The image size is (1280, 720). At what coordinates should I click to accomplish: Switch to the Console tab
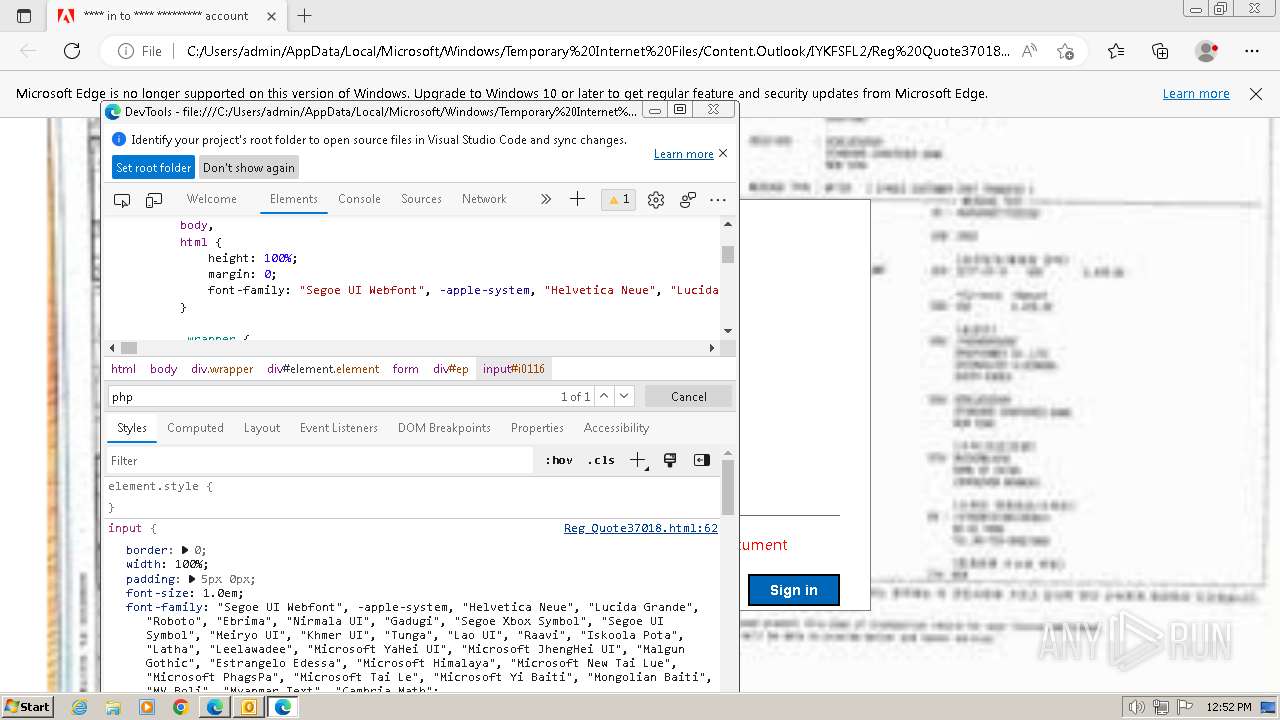pos(359,199)
